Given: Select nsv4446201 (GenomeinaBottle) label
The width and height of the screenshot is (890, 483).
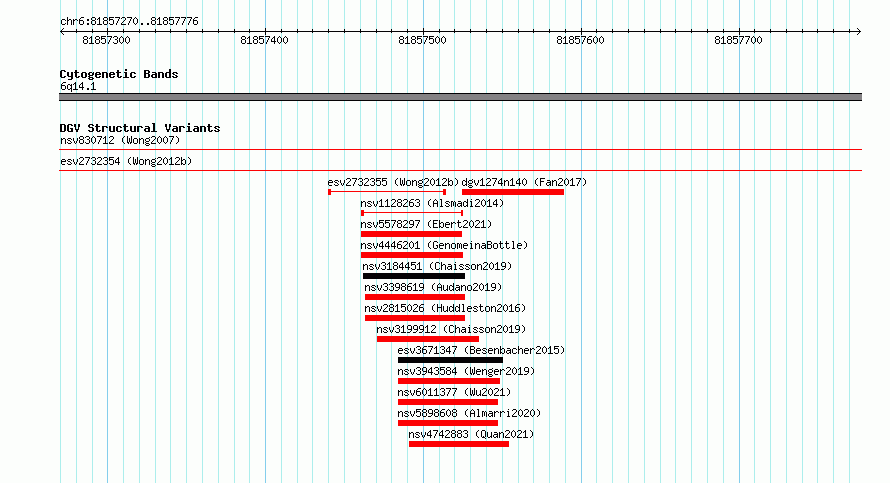Looking at the screenshot, I should (x=444, y=245).
